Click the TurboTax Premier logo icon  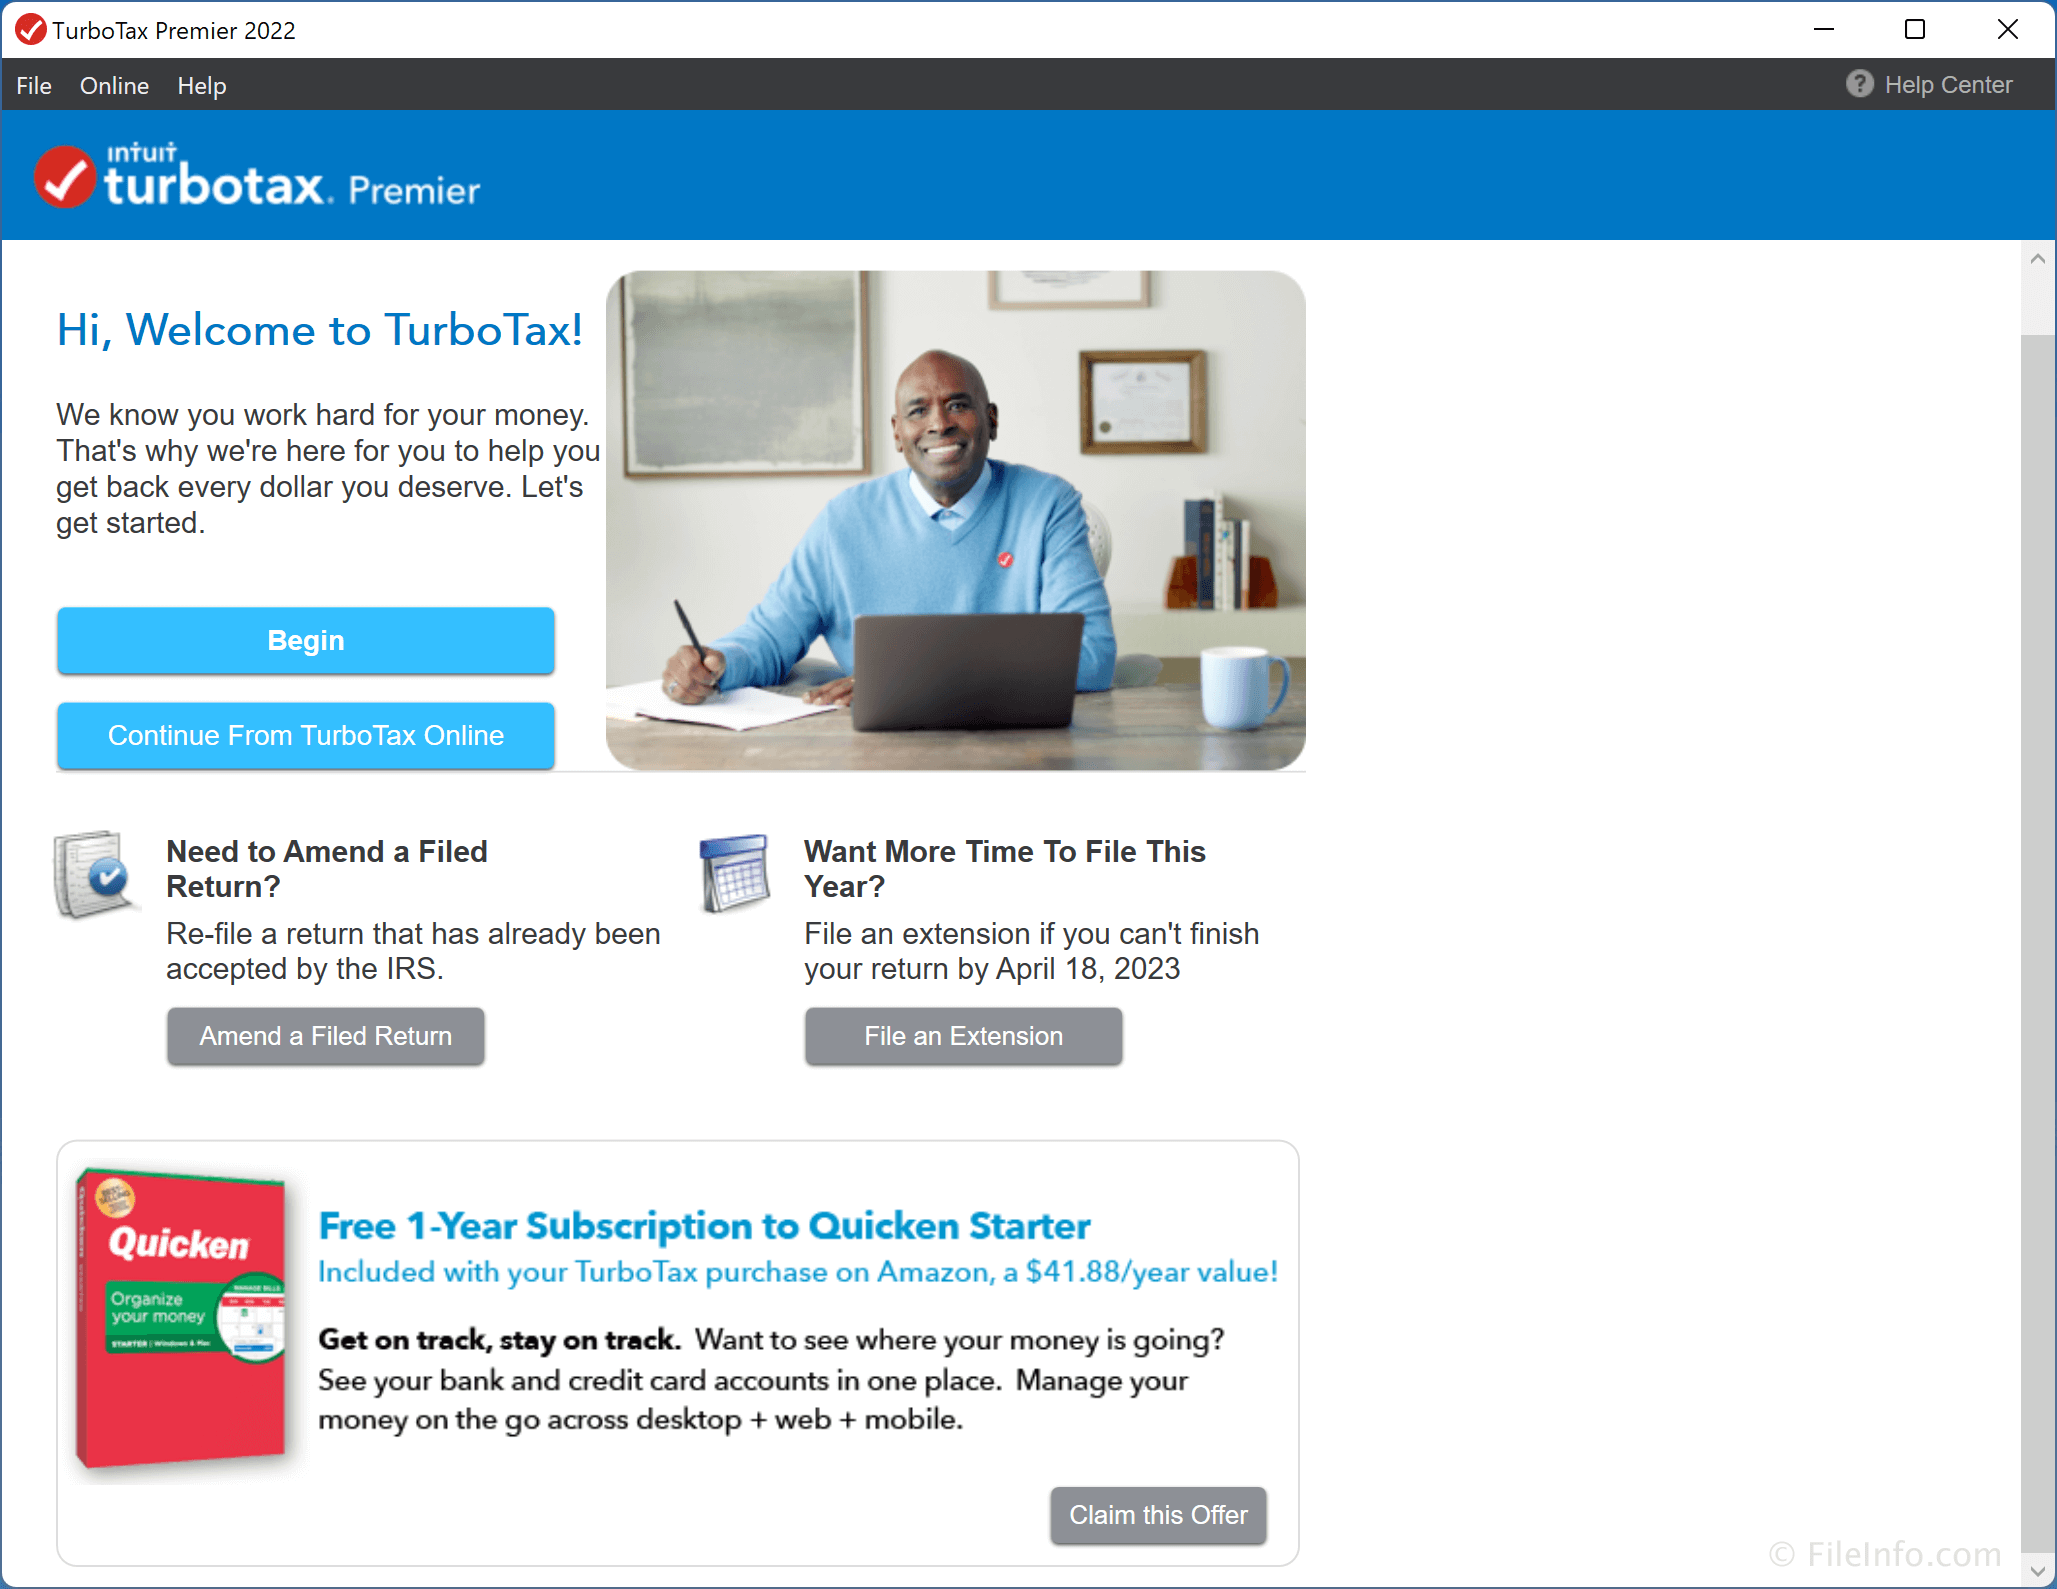pos(62,175)
